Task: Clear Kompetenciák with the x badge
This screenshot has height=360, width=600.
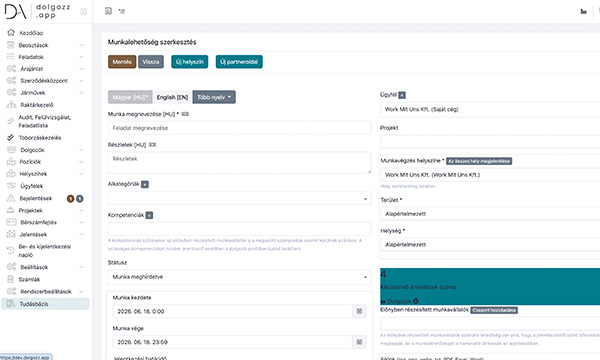Action: [x=149, y=215]
